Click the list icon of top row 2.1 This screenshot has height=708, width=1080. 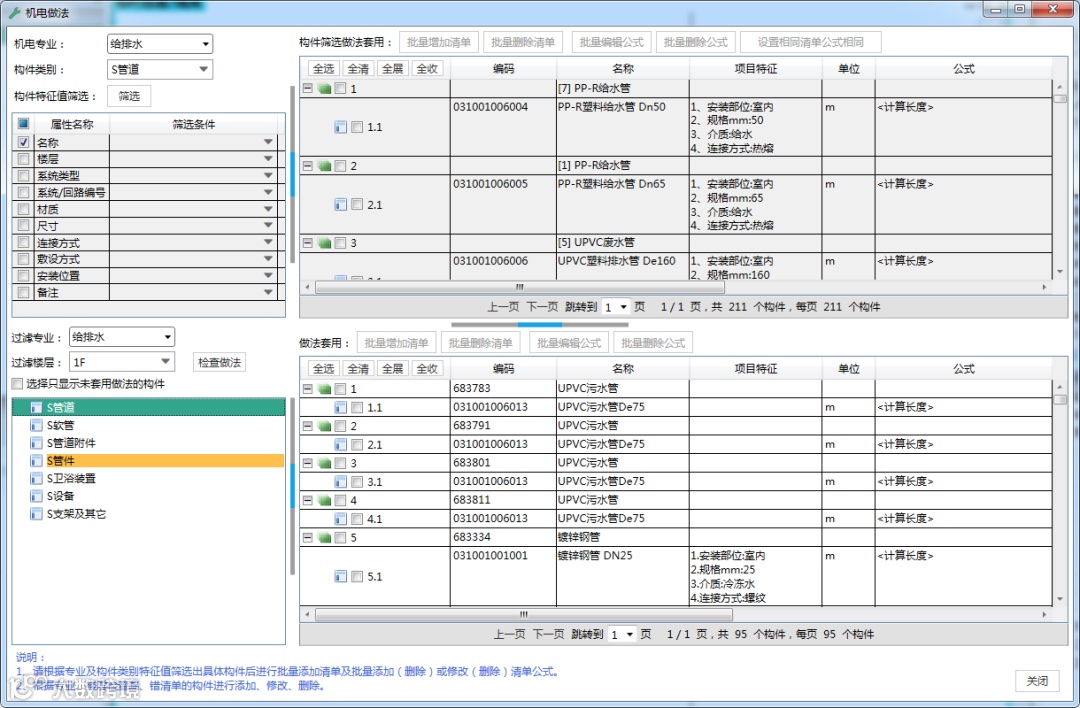click(x=340, y=205)
